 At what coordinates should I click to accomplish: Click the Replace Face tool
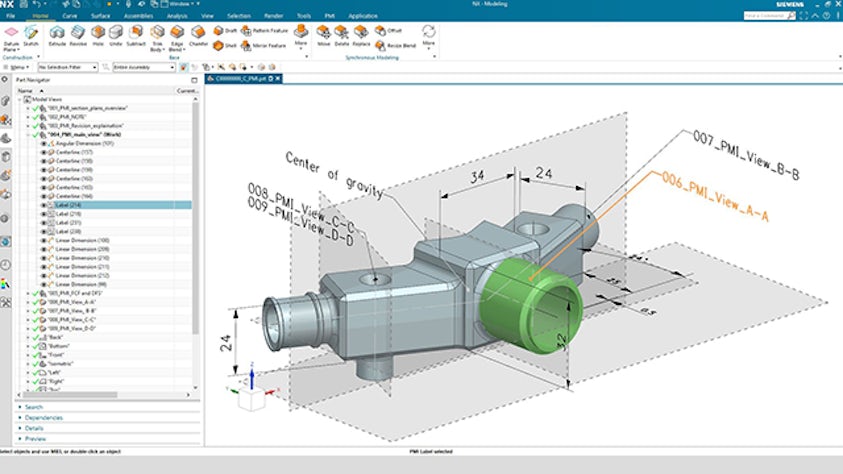[x=361, y=36]
